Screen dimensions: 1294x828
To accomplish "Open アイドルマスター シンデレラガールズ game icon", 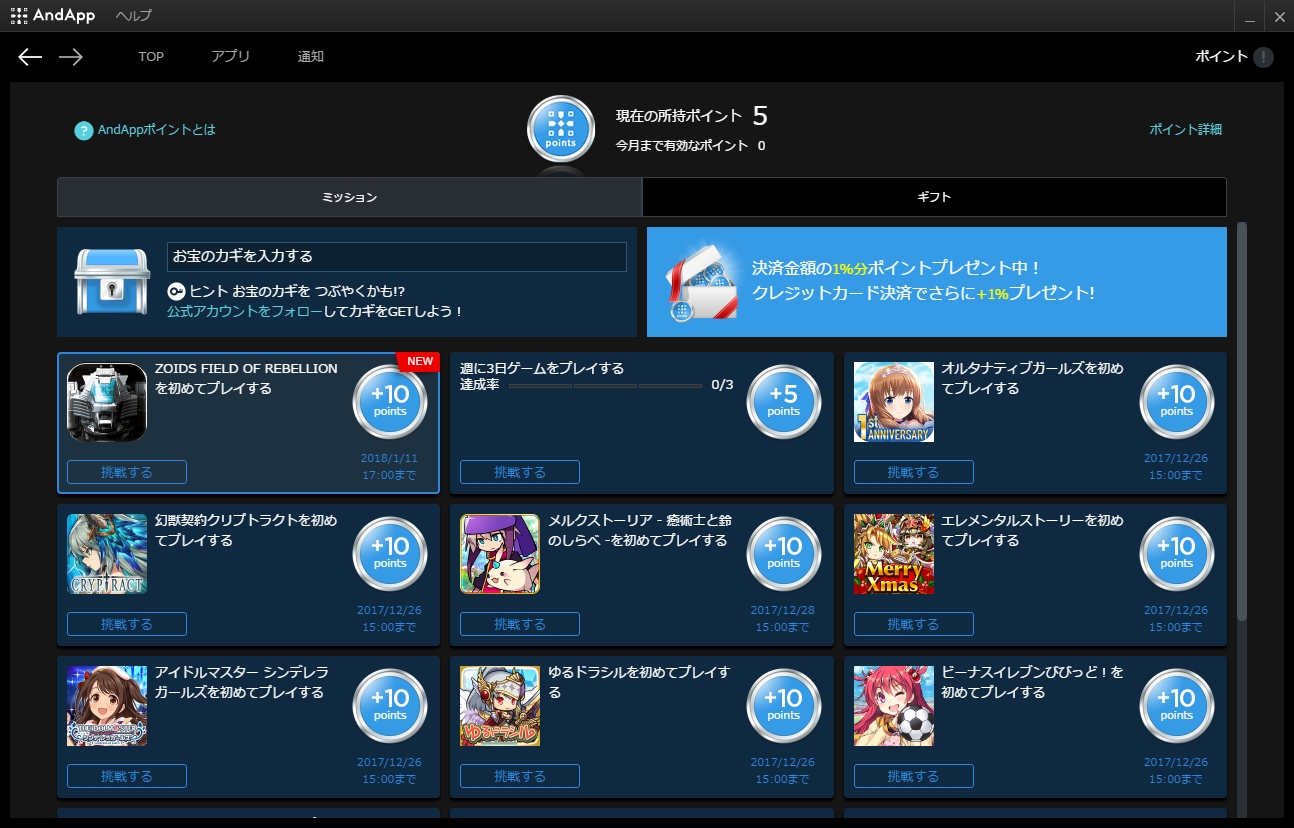I will pyautogui.click(x=107, y=706).
